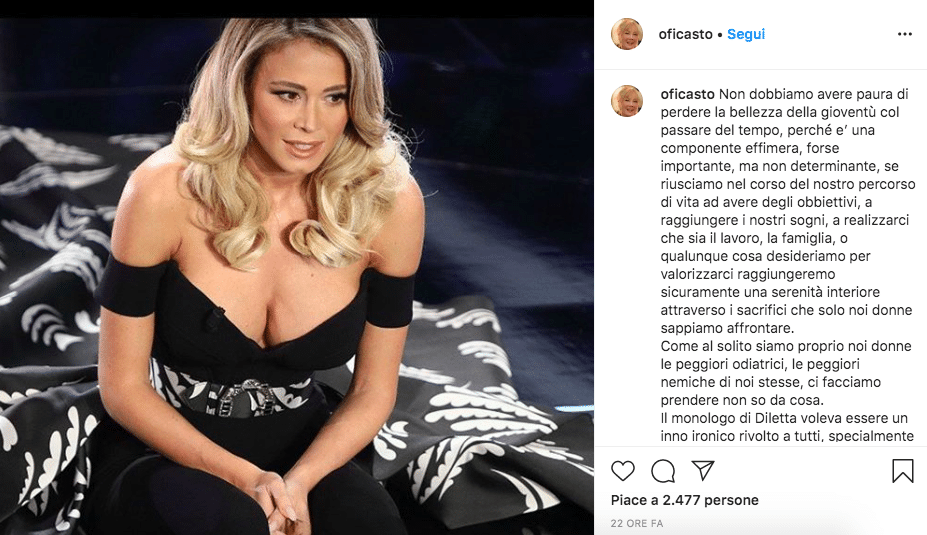This screenshot has width=927, height=535.
Task: Share the post using the paper plane icon
Action: [x=703, y=471]
